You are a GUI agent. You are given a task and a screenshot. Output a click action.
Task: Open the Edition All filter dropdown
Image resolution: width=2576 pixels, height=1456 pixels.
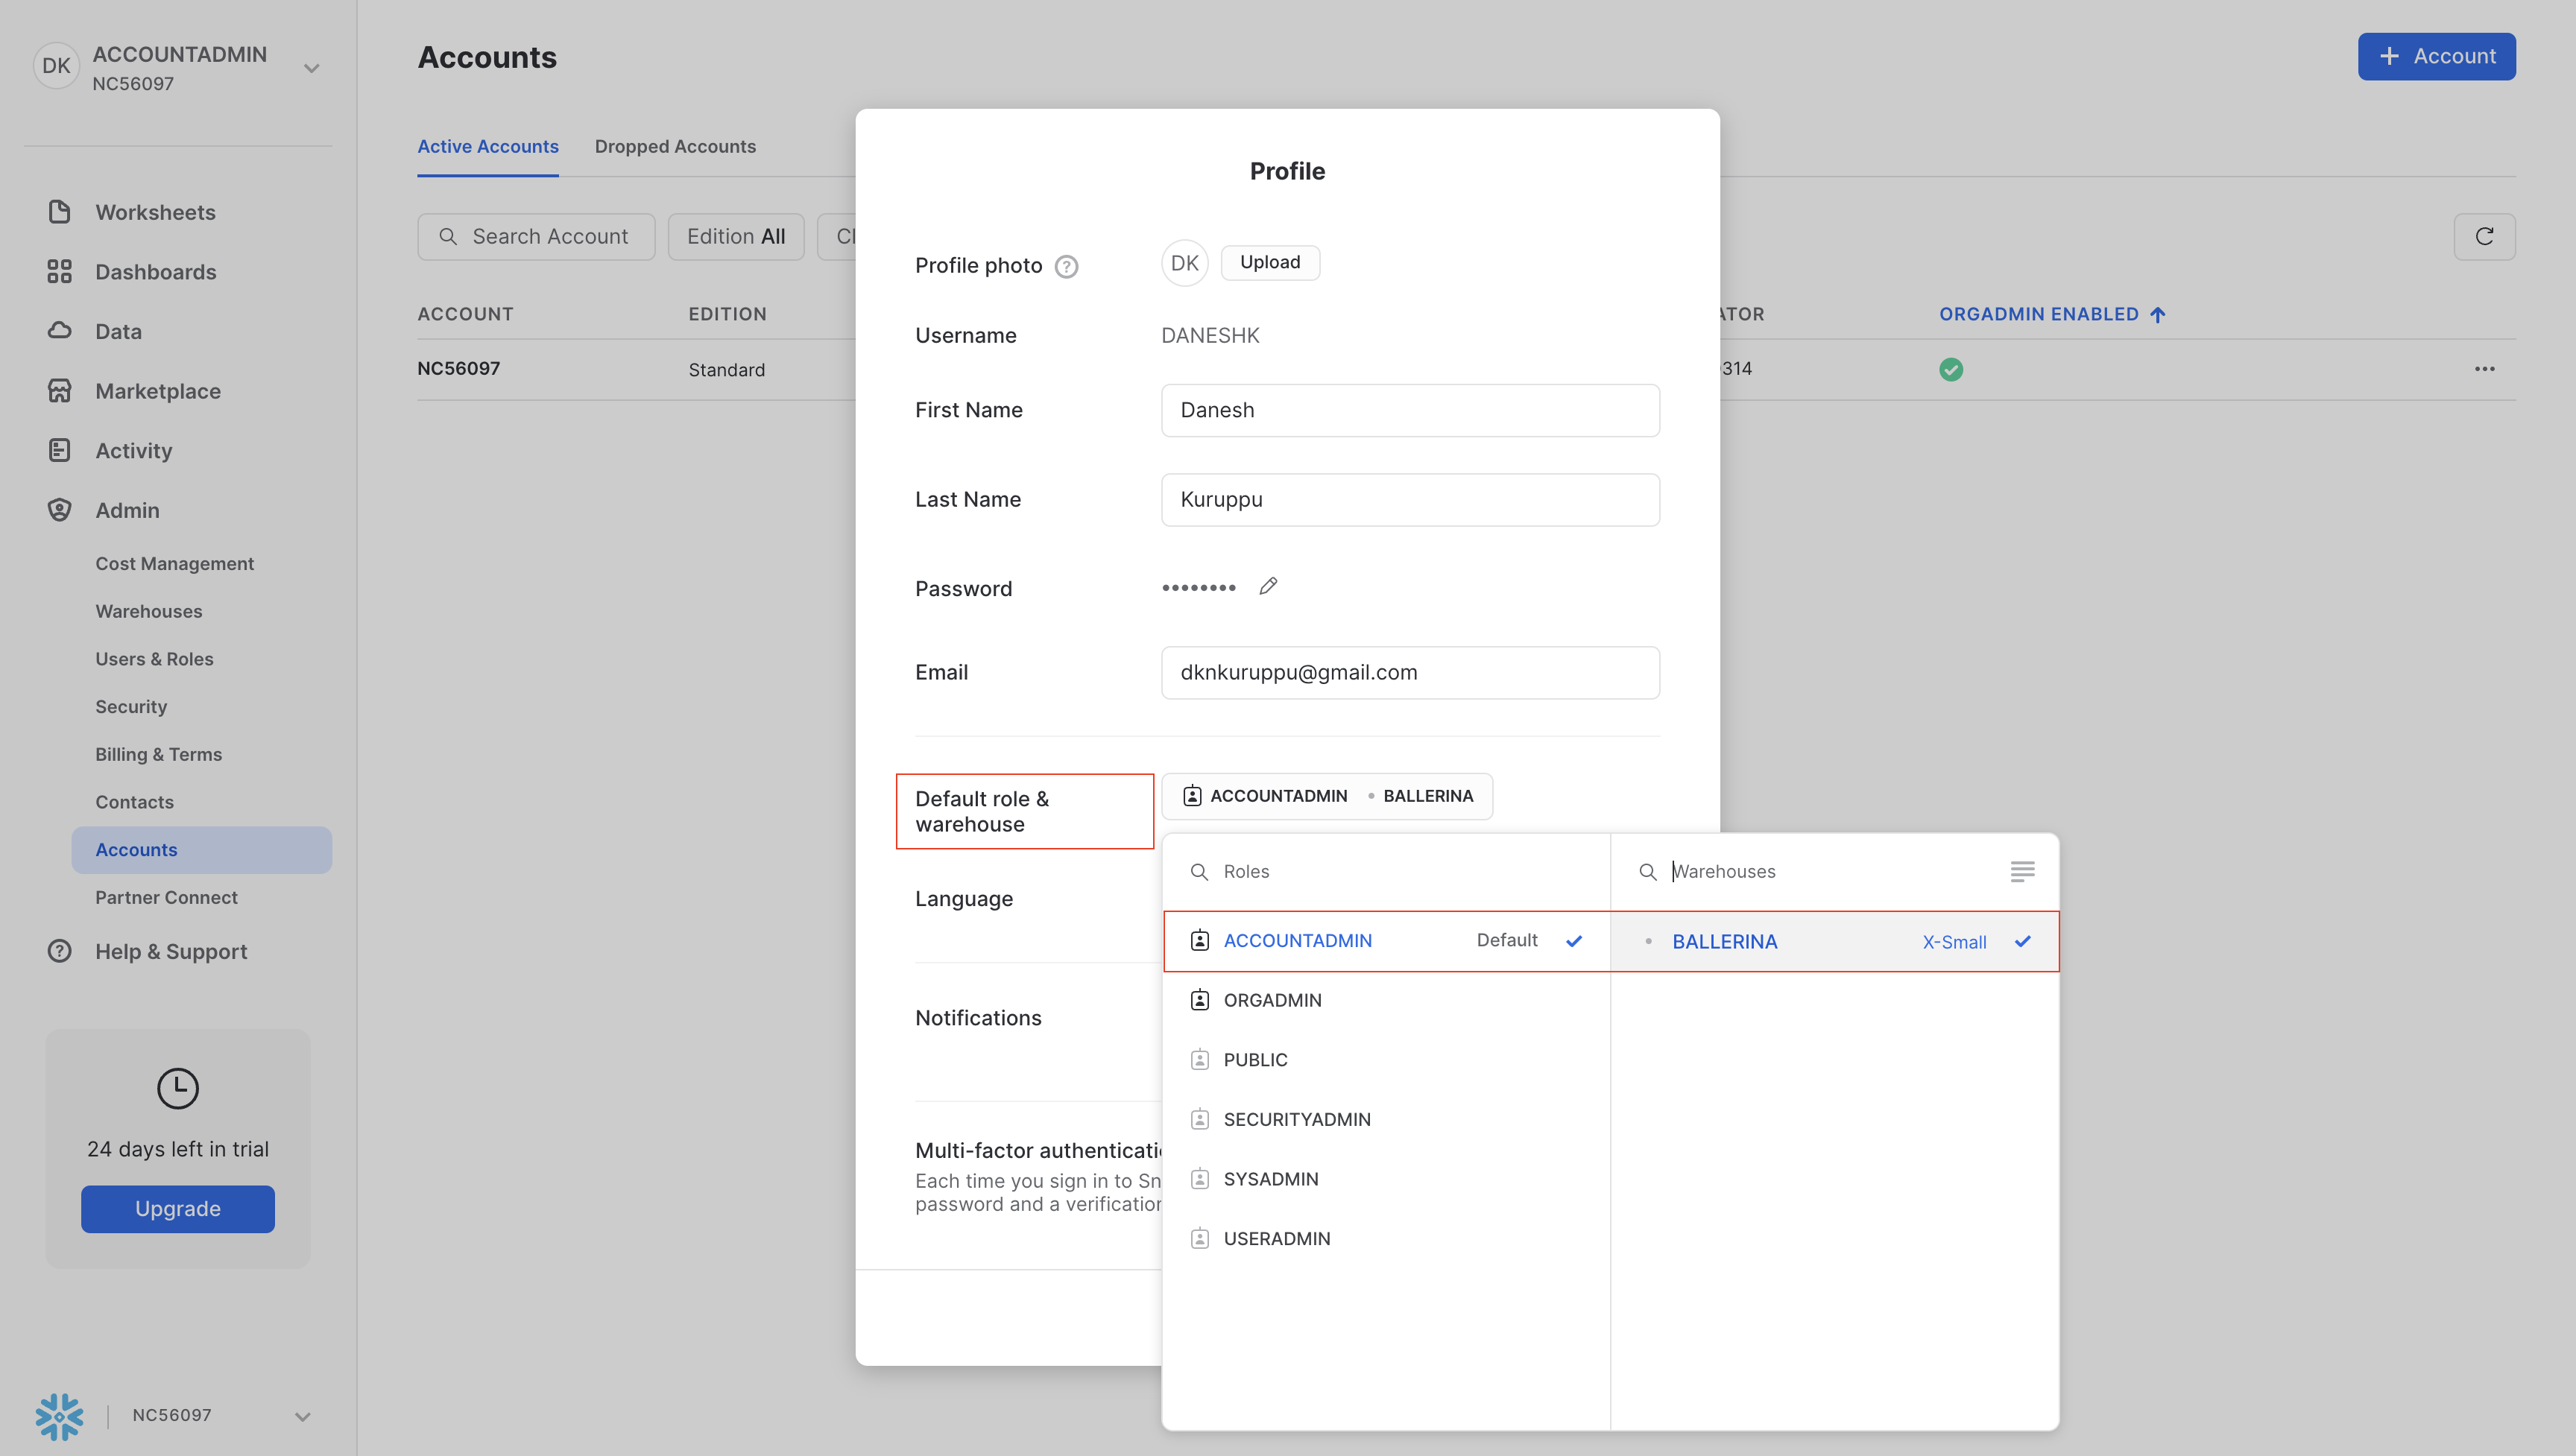point(735,237)
